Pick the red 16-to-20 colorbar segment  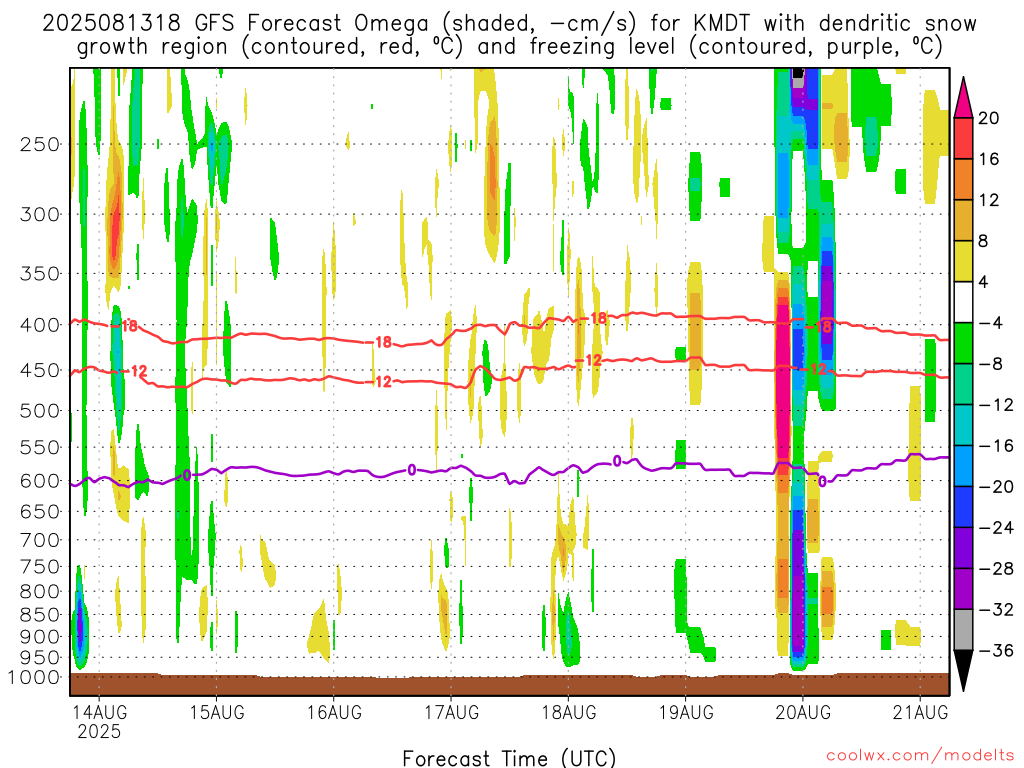coord(963,138)
